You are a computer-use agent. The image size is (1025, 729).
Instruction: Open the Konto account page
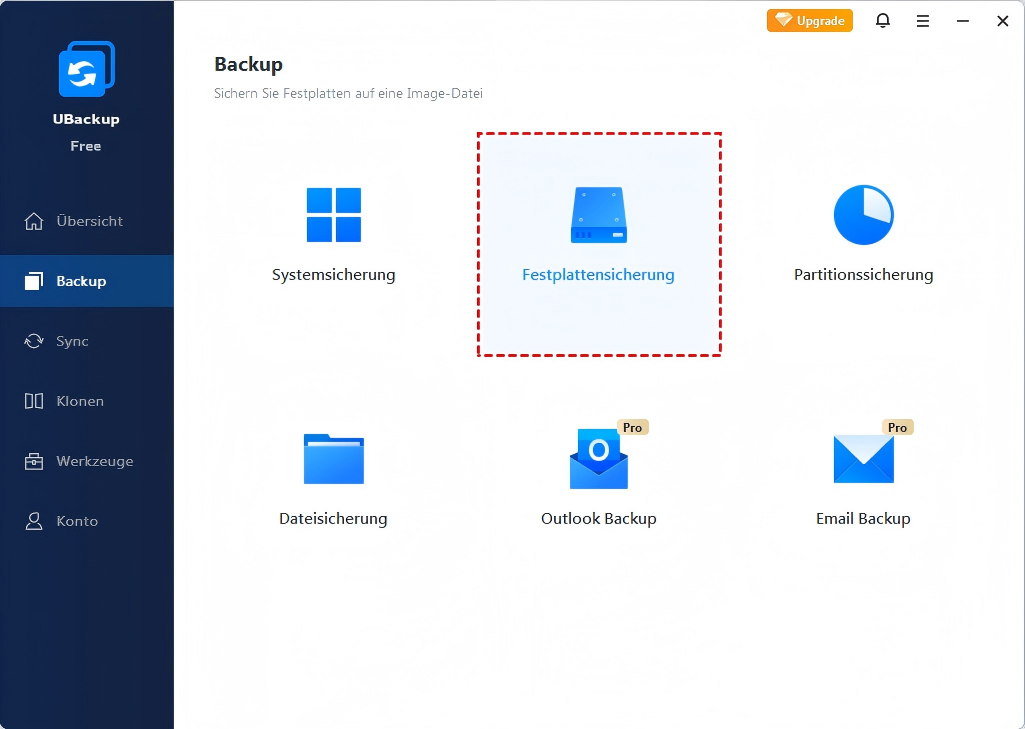point(86,521)
